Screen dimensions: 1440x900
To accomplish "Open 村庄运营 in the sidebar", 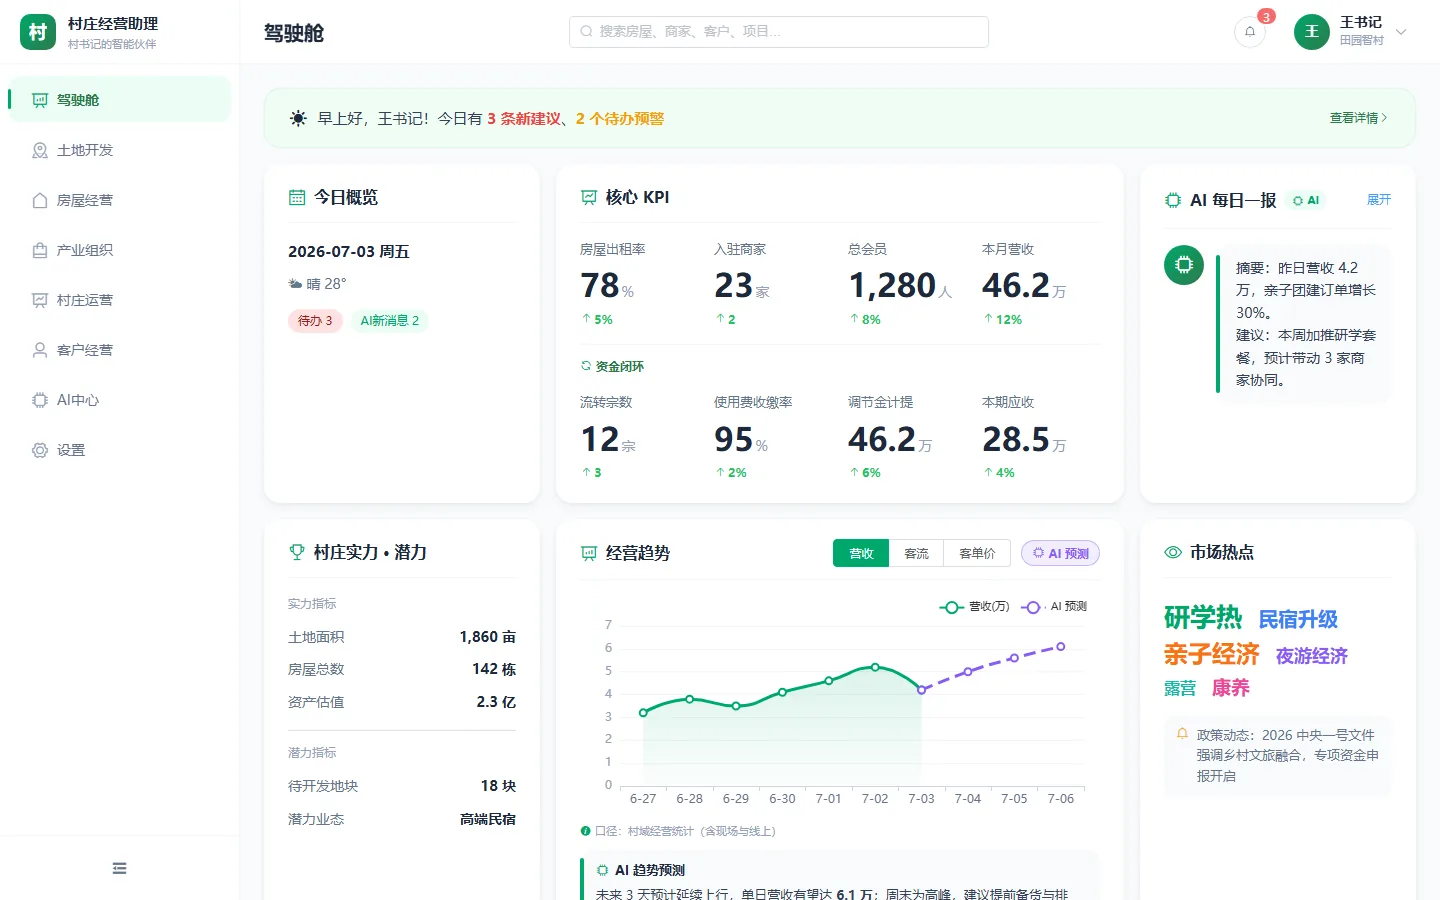I will [120, 300].
